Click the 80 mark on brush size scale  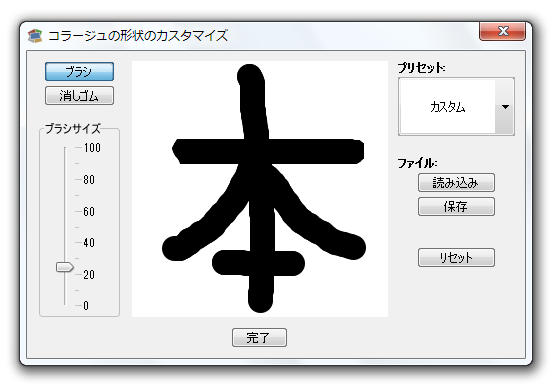tap(89, 180)
